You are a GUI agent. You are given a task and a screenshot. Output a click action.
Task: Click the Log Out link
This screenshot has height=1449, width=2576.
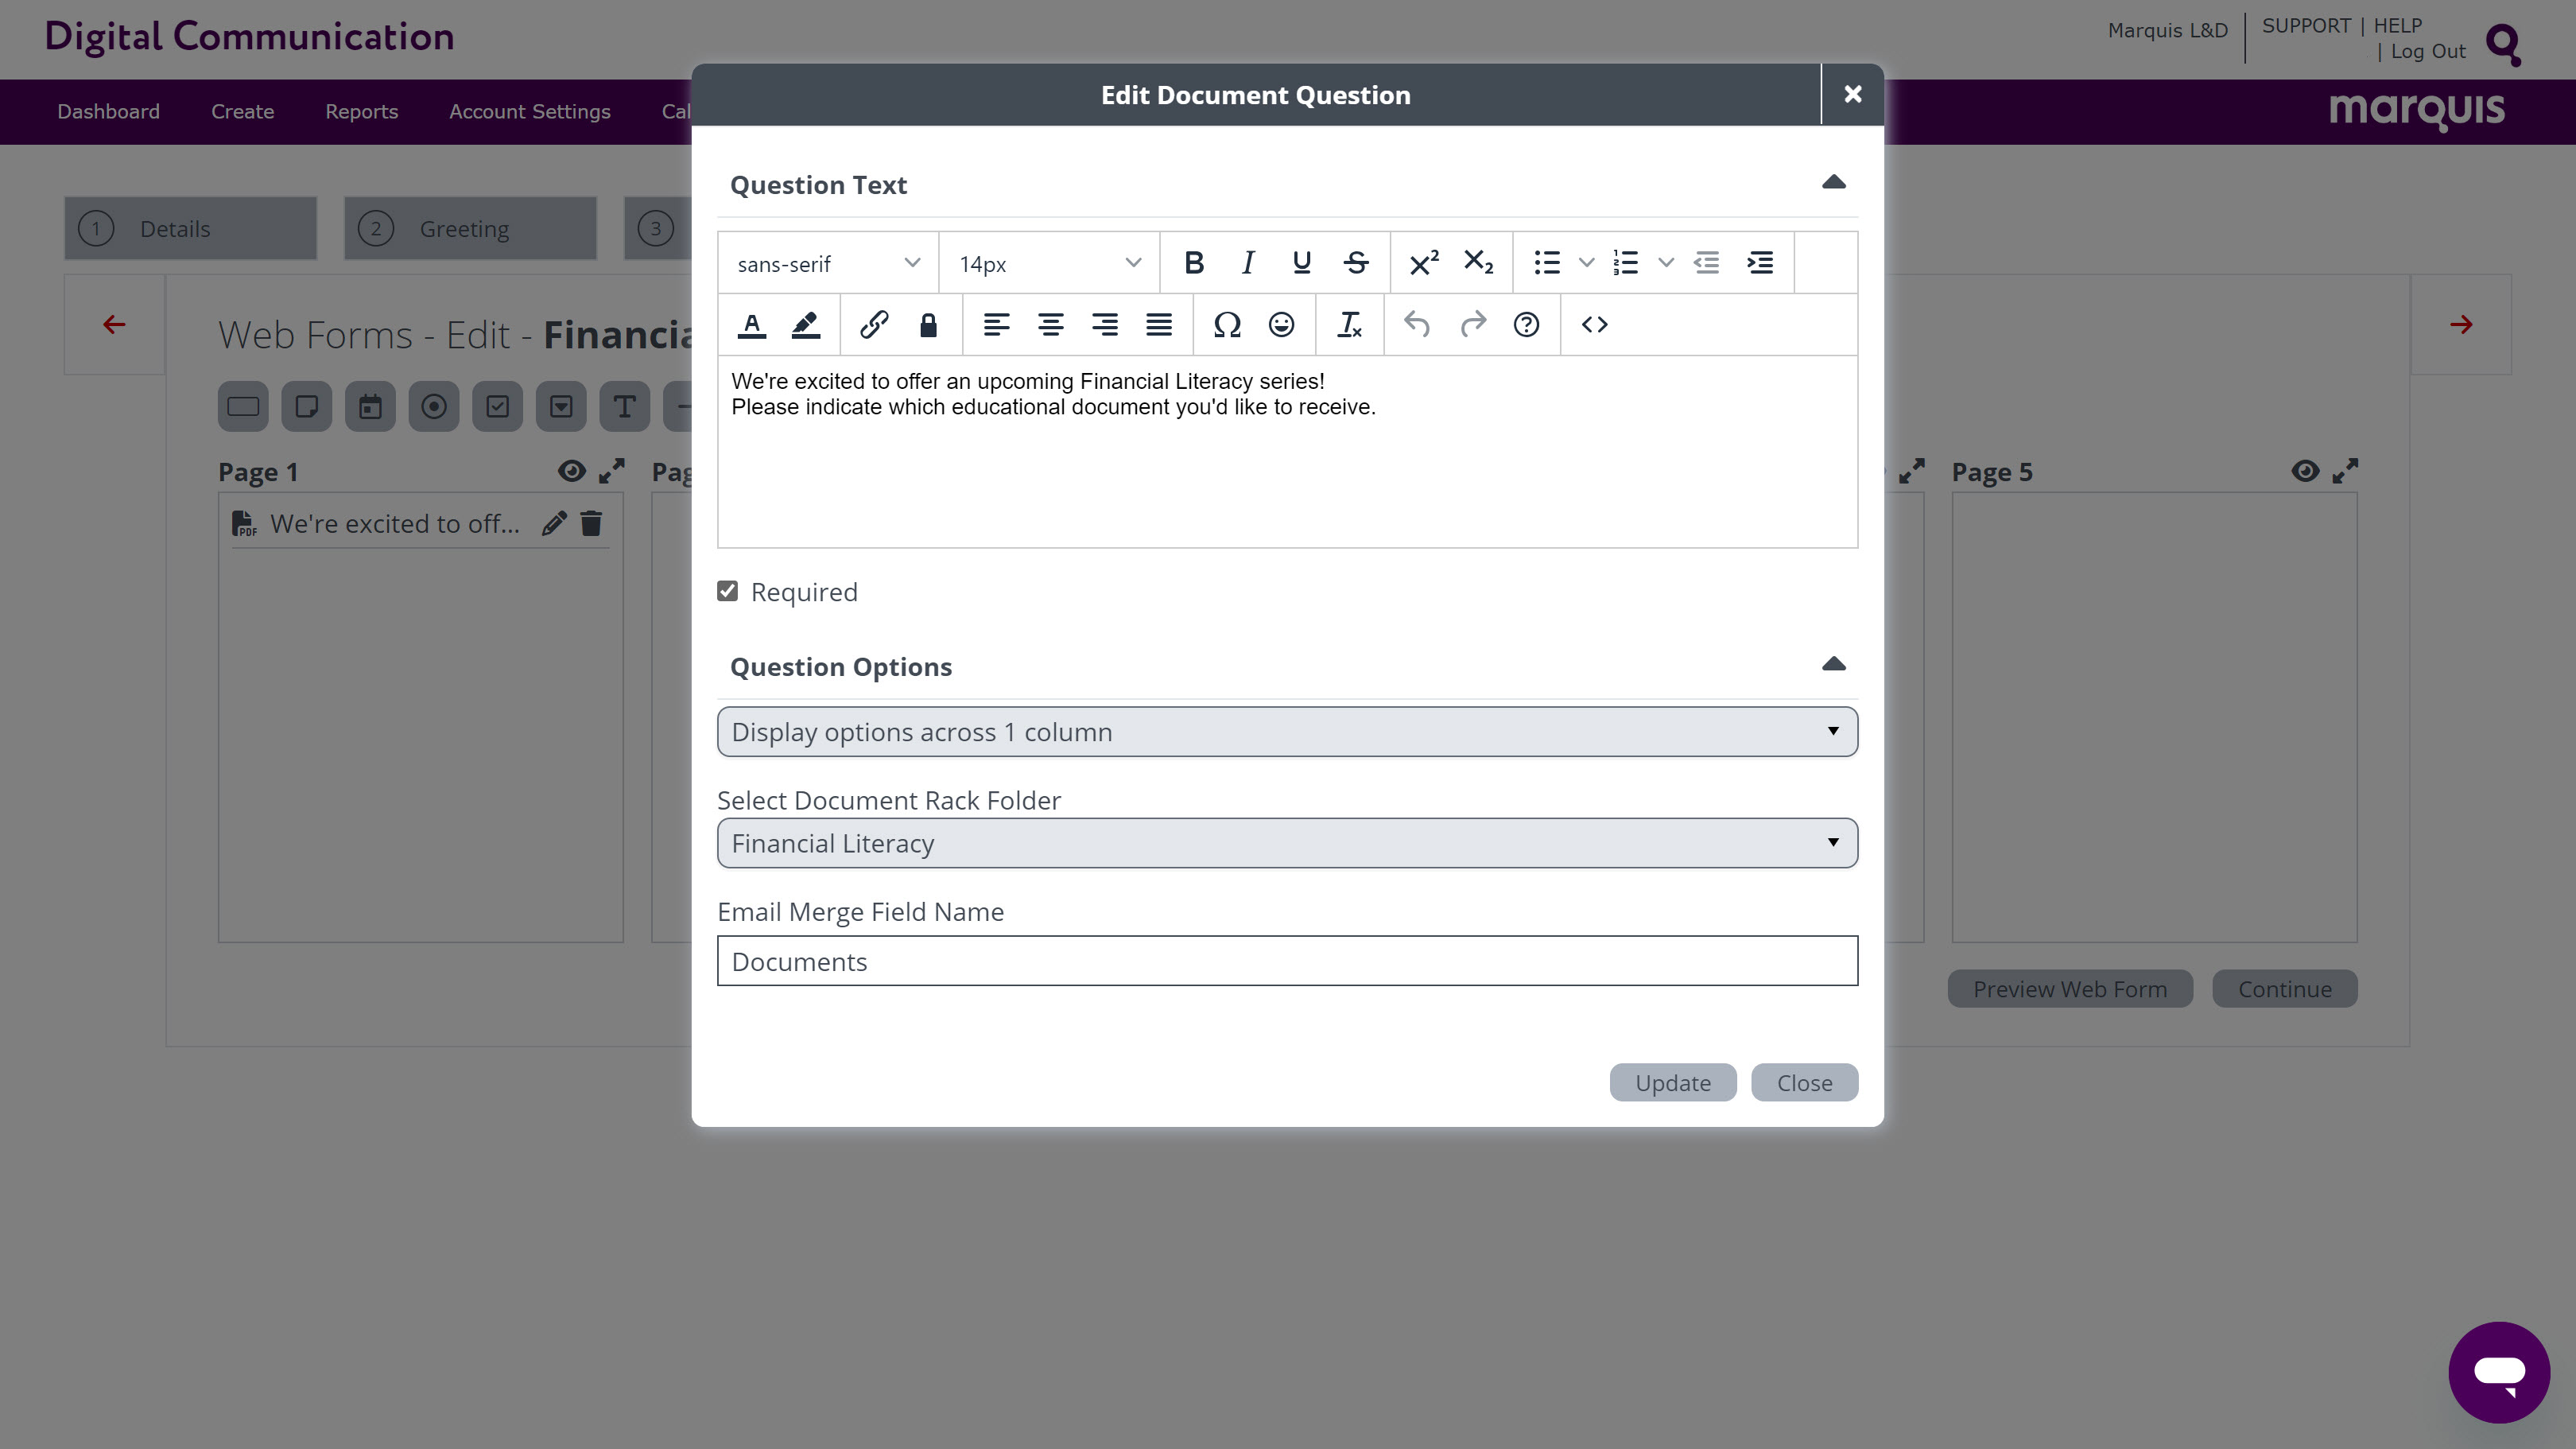pyautogui.click(x=2428, y=52)
